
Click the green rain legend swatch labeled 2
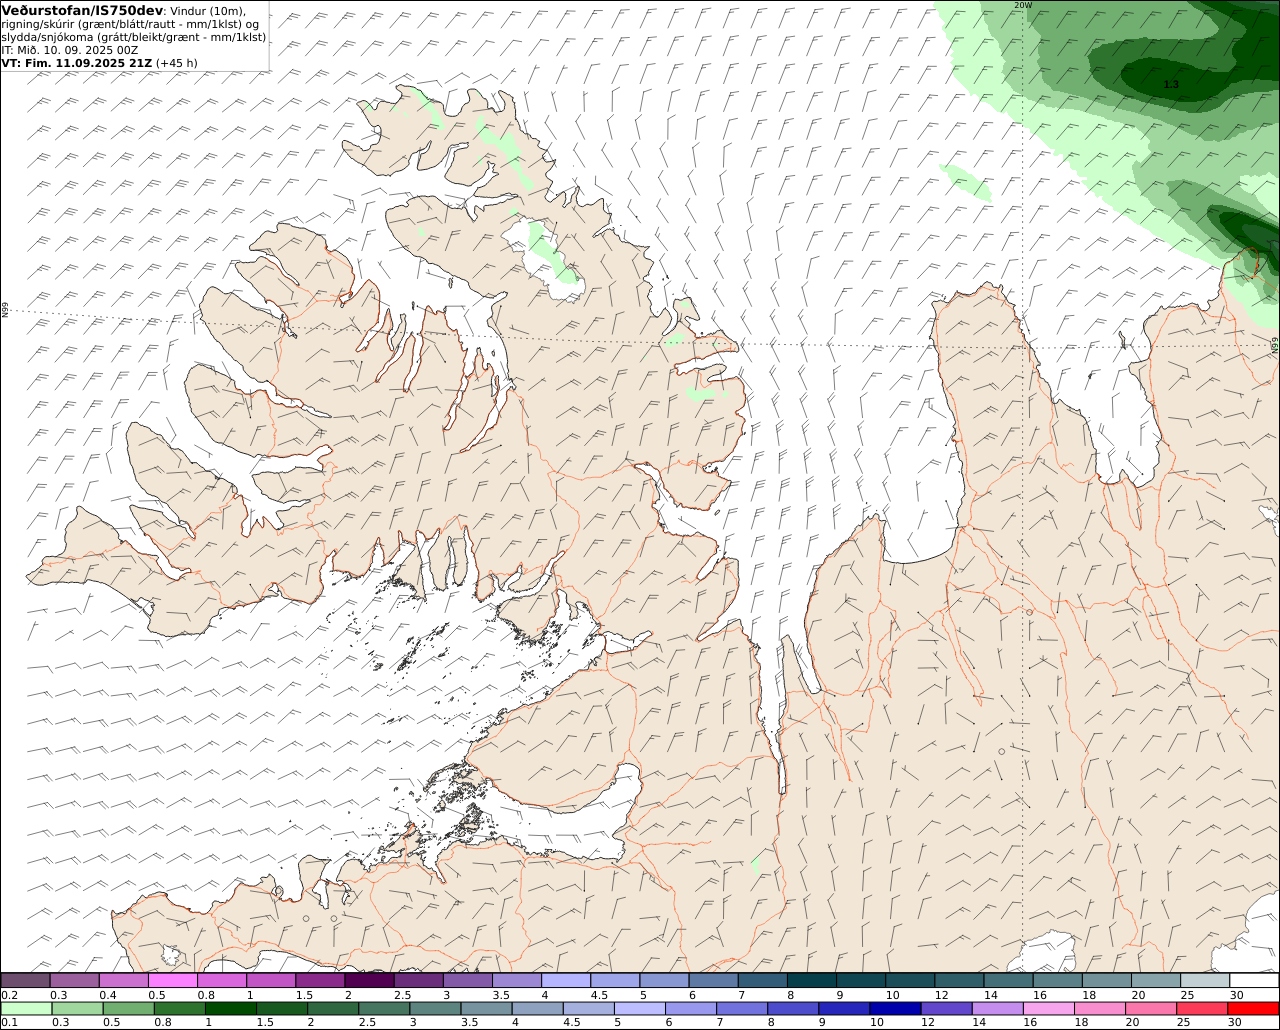tap(333, 1008)
